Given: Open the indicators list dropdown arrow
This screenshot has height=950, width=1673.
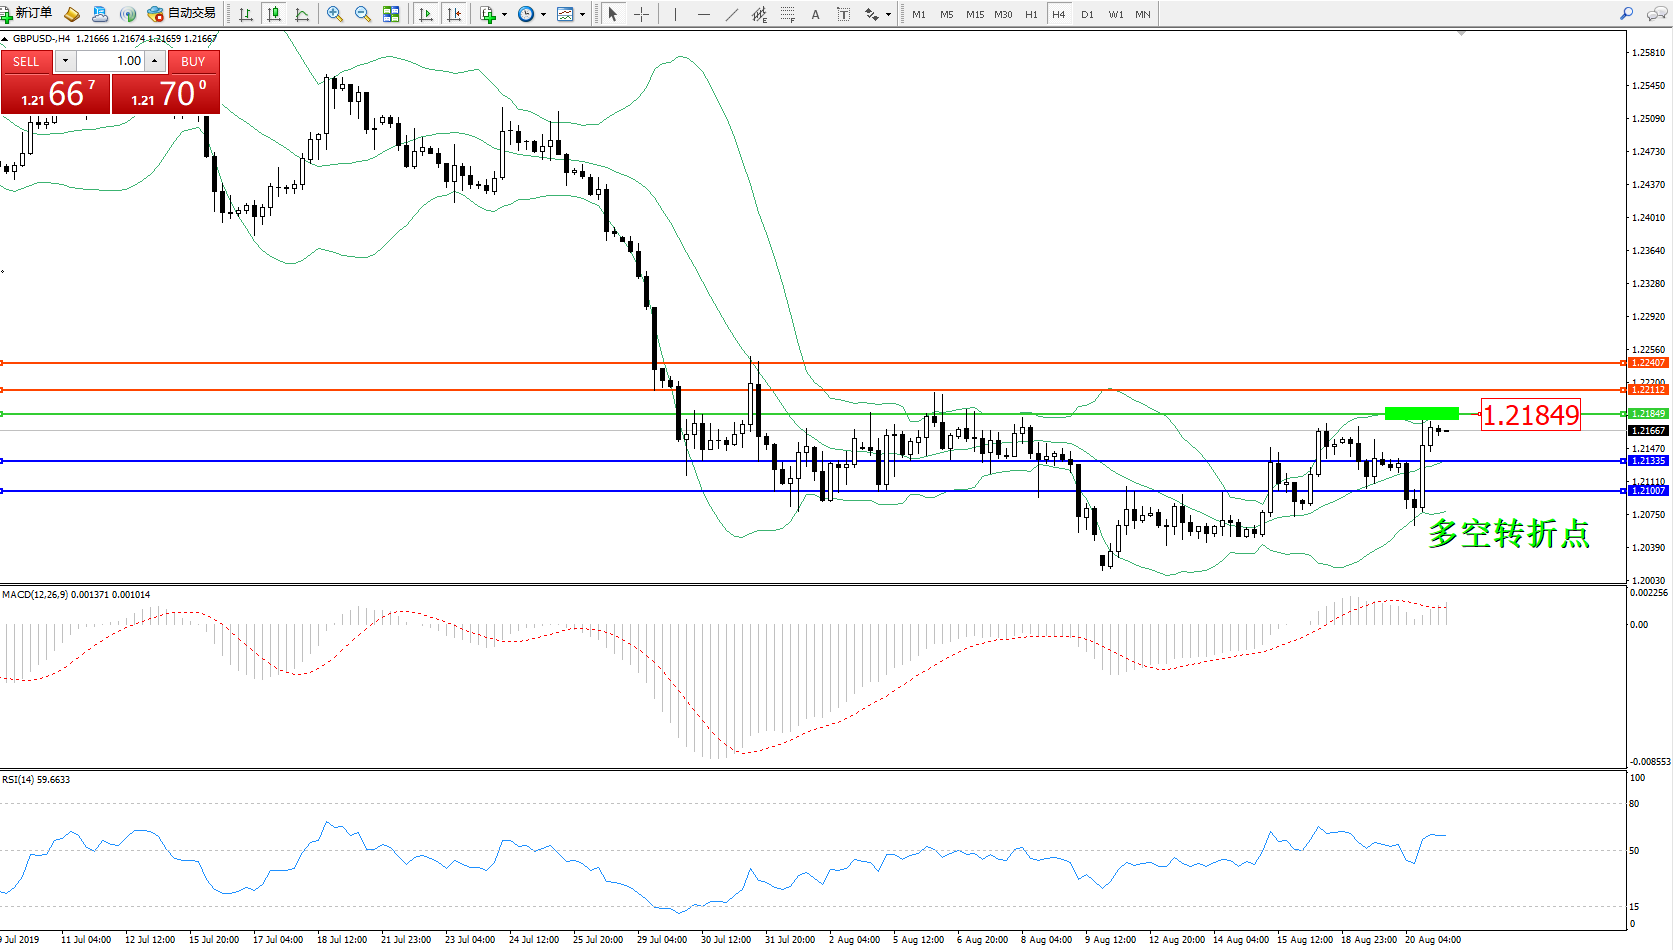Looking at the screenshot, I should (x=504, y=14).
